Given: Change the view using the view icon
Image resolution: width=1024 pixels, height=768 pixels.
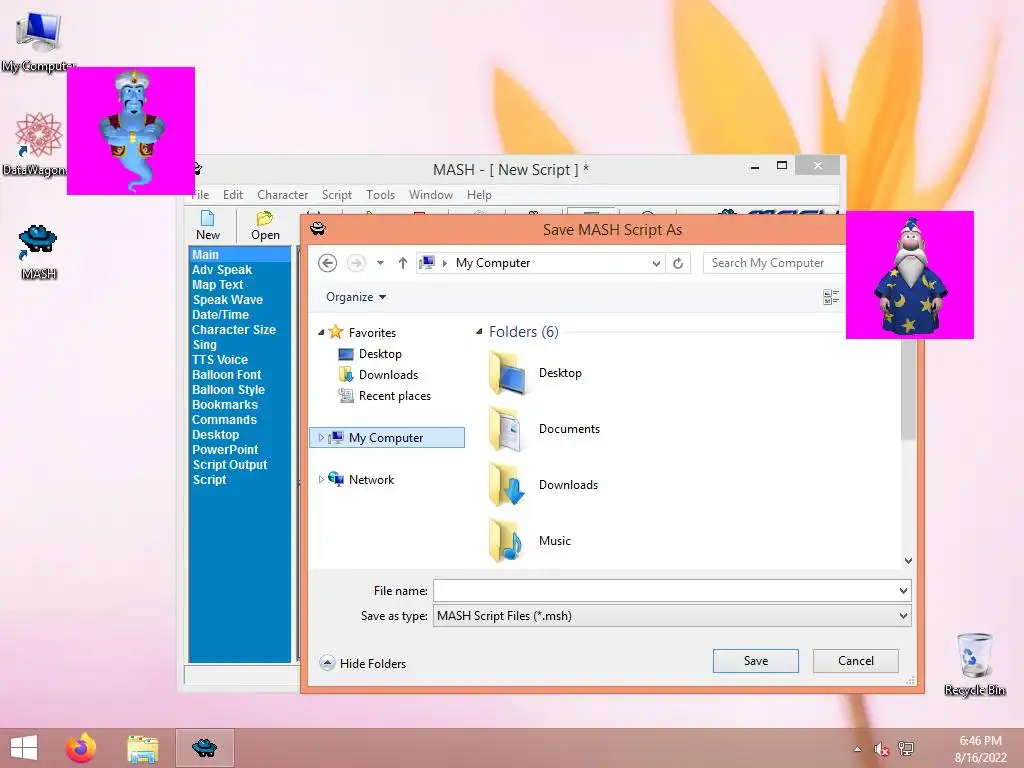Looking at the screenshot, I should click(x=831, y=297).
